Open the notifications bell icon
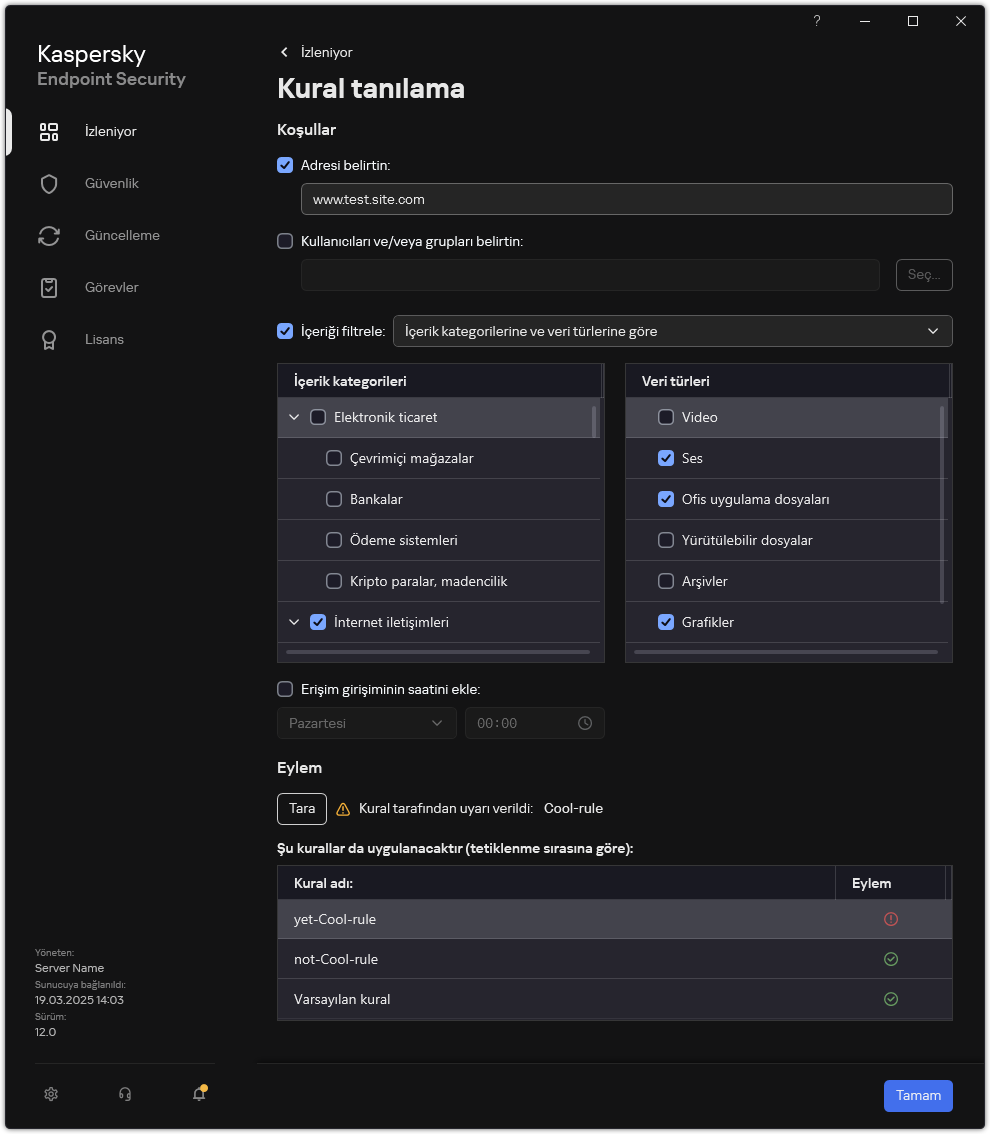This screenshot has height=1134, width=990. coord(199,1094)
